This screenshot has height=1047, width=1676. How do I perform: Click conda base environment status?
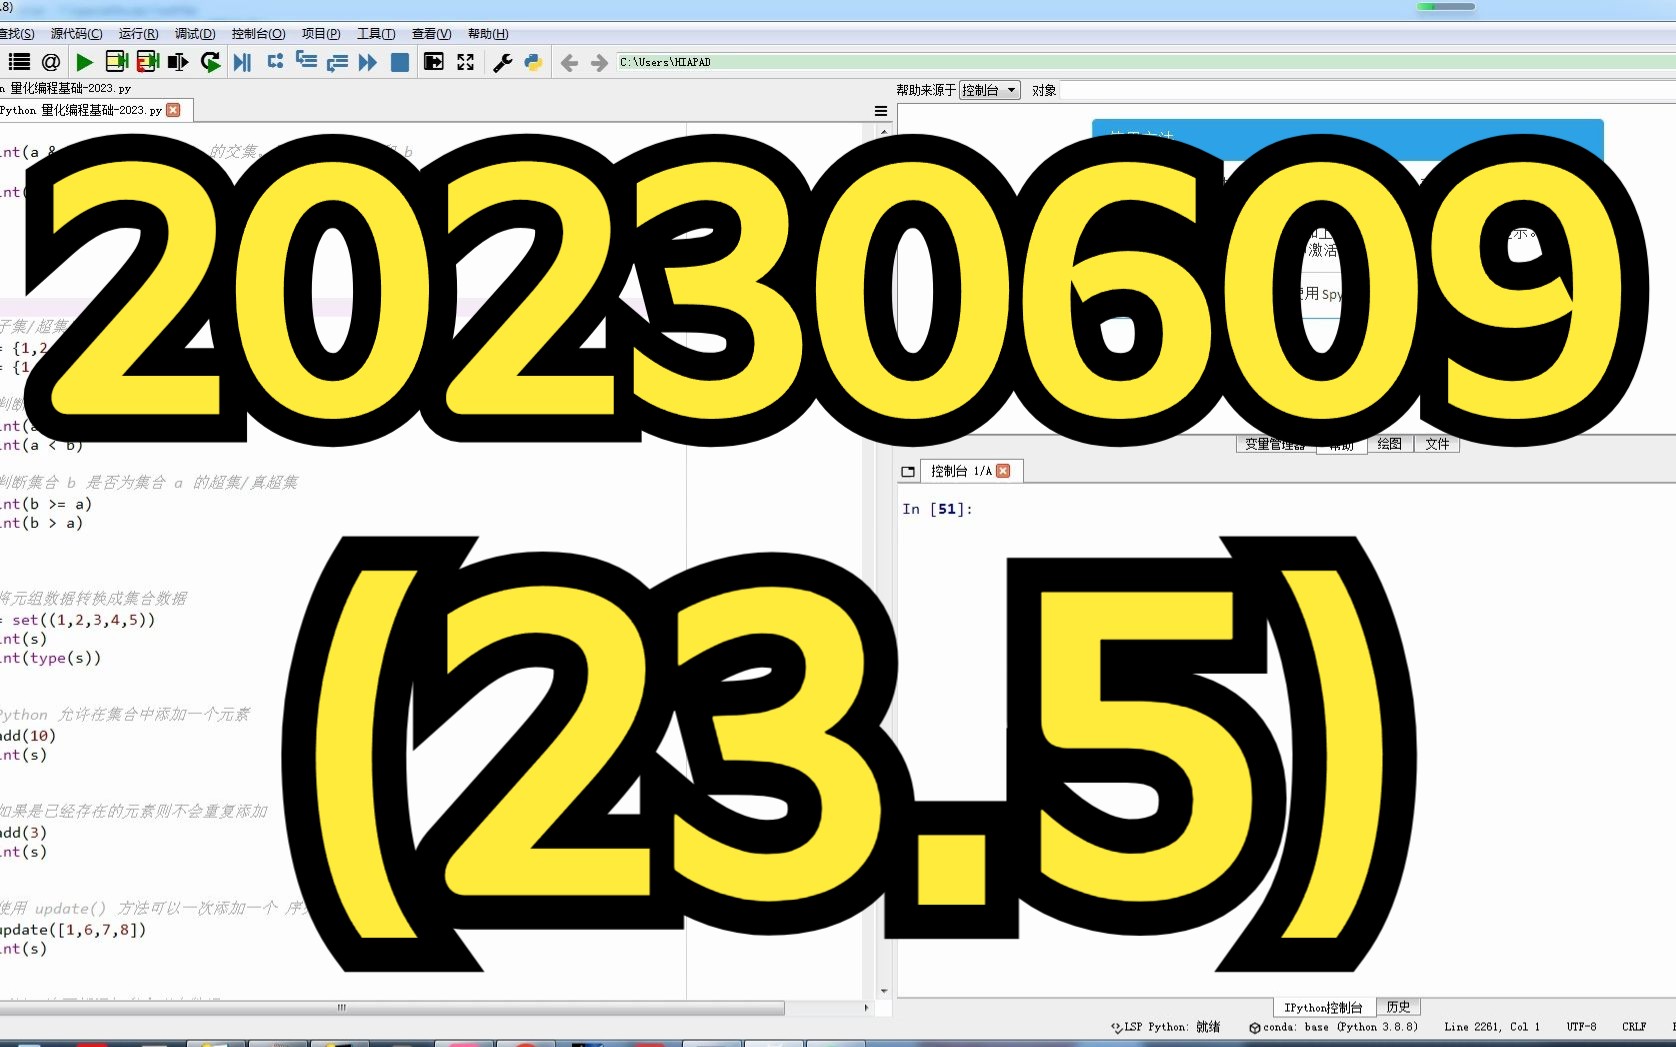[1333, 1027]
